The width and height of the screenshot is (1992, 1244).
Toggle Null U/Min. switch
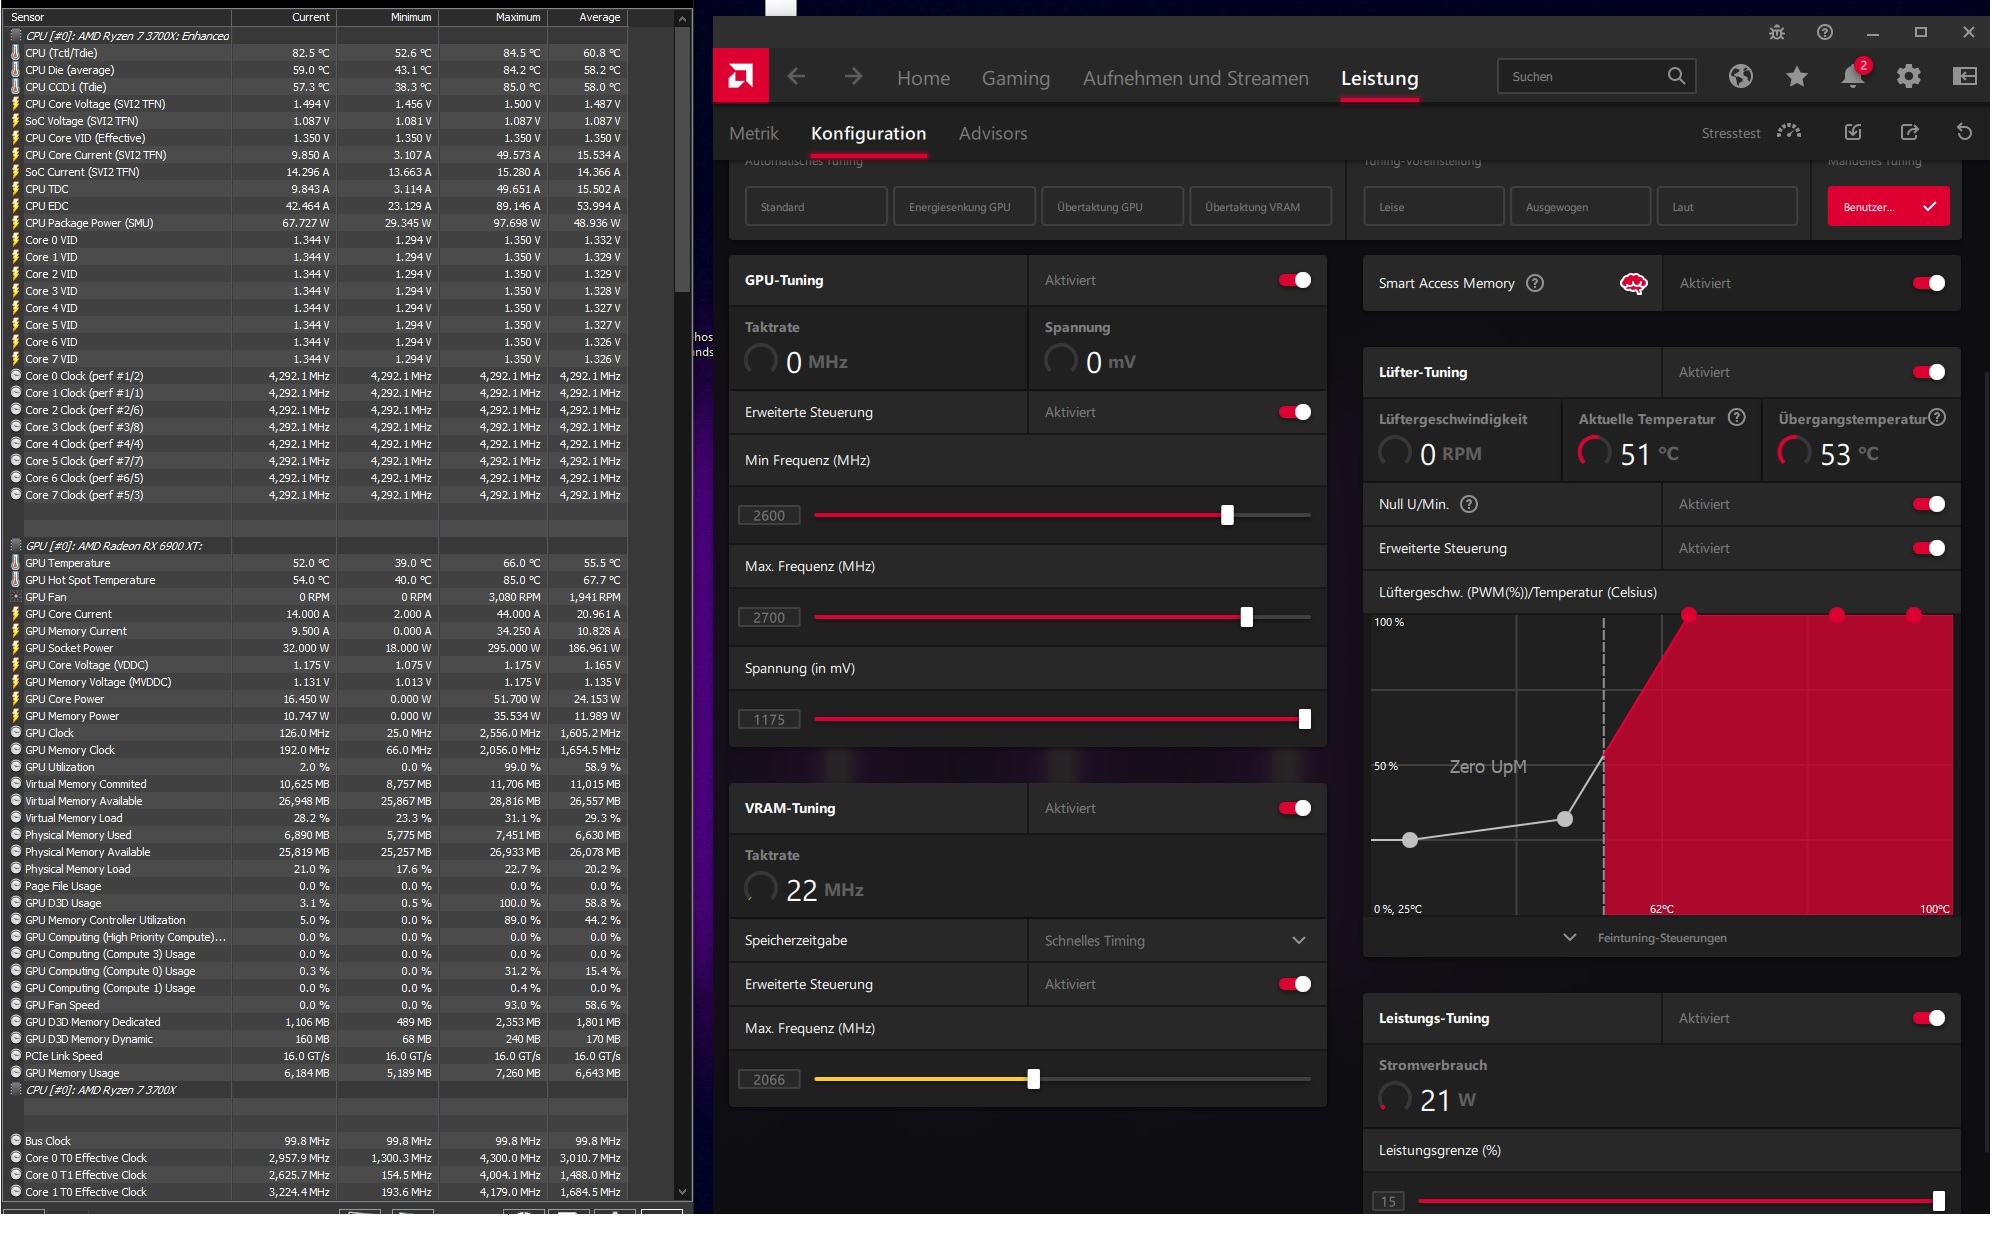click(x=1929, y=504)
